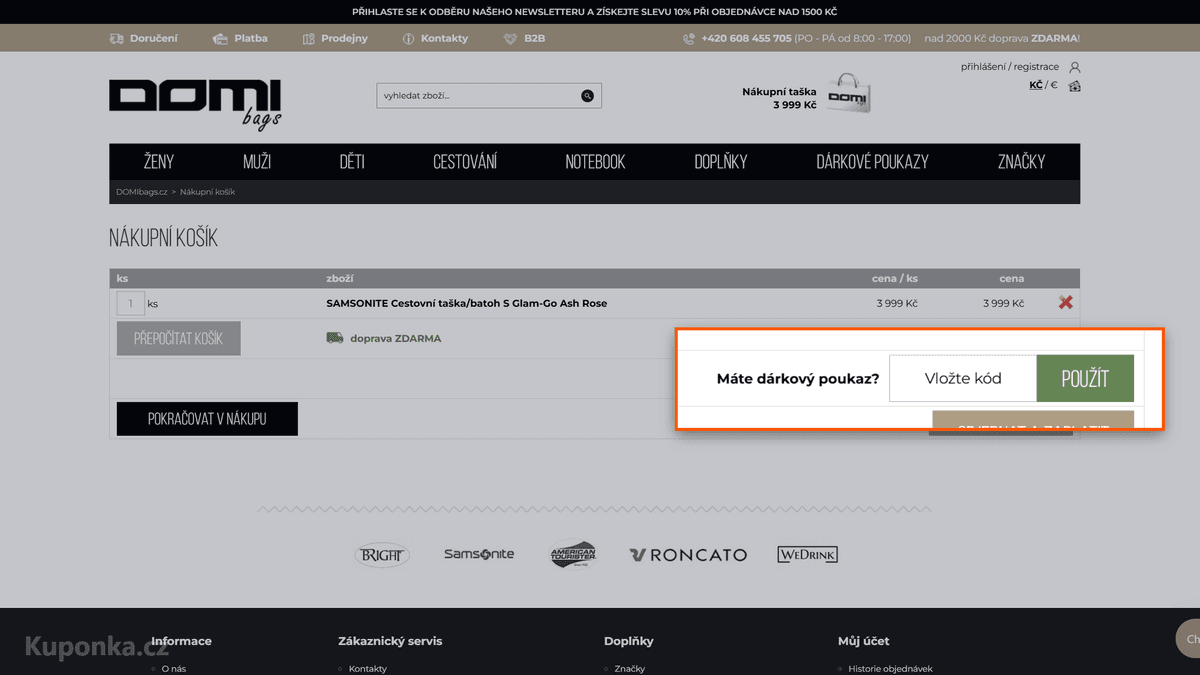Select € currency

[1054, 85]
